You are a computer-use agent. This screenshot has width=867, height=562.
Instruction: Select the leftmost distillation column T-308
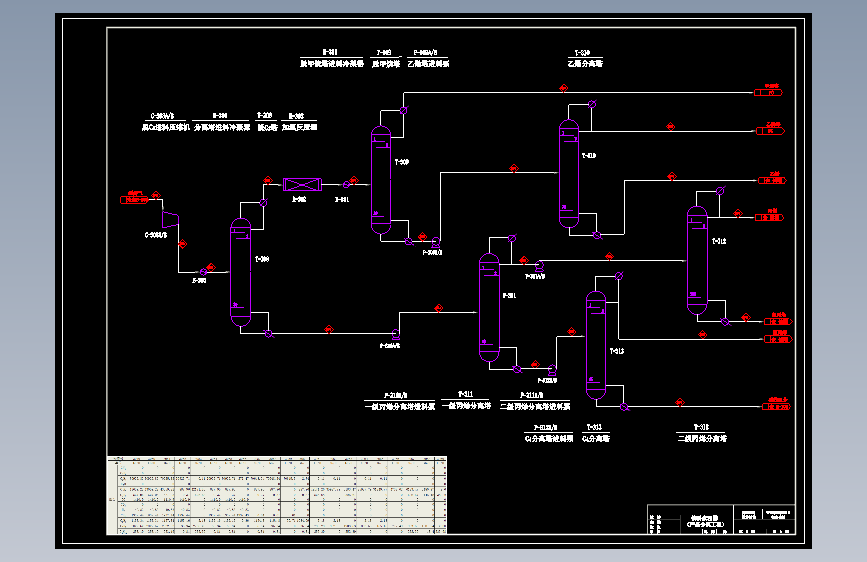(x=241, y=272)
